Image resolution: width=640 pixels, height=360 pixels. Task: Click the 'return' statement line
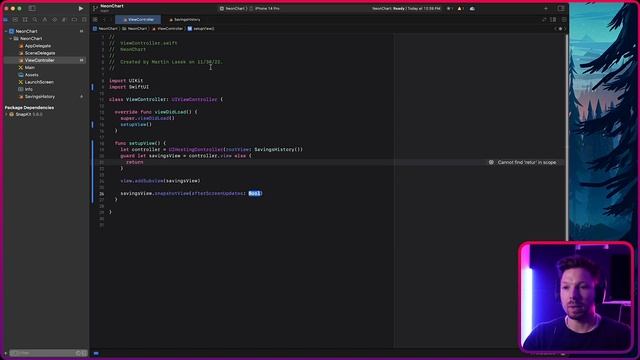pos(135,162)
